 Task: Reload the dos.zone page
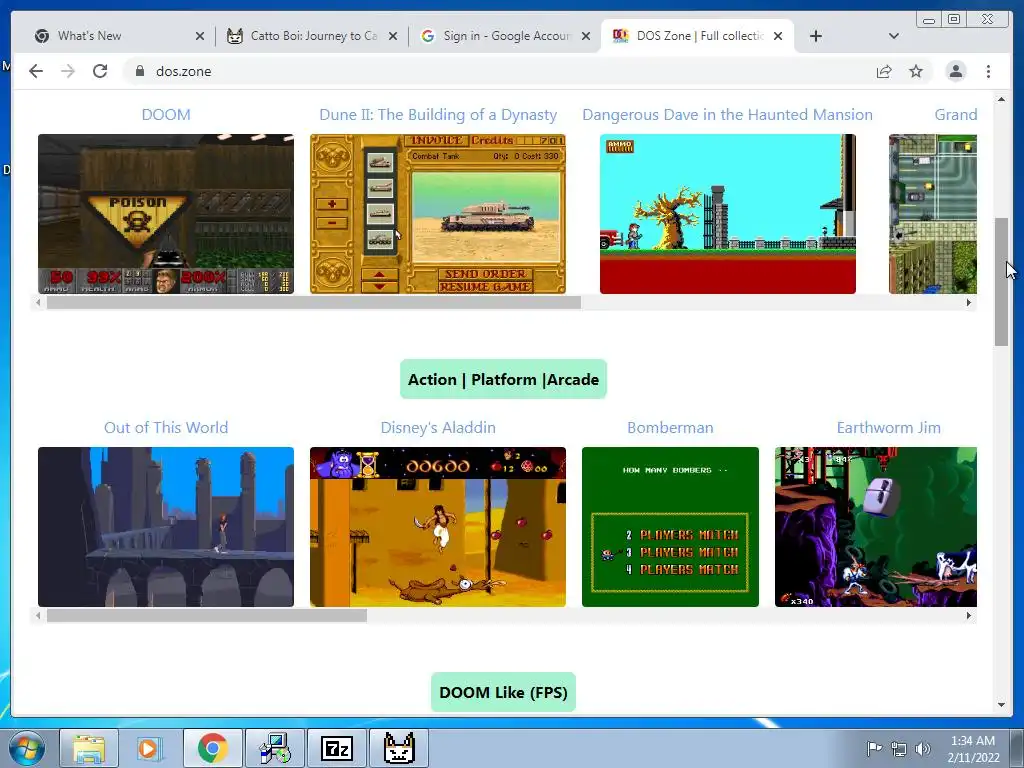100,71
